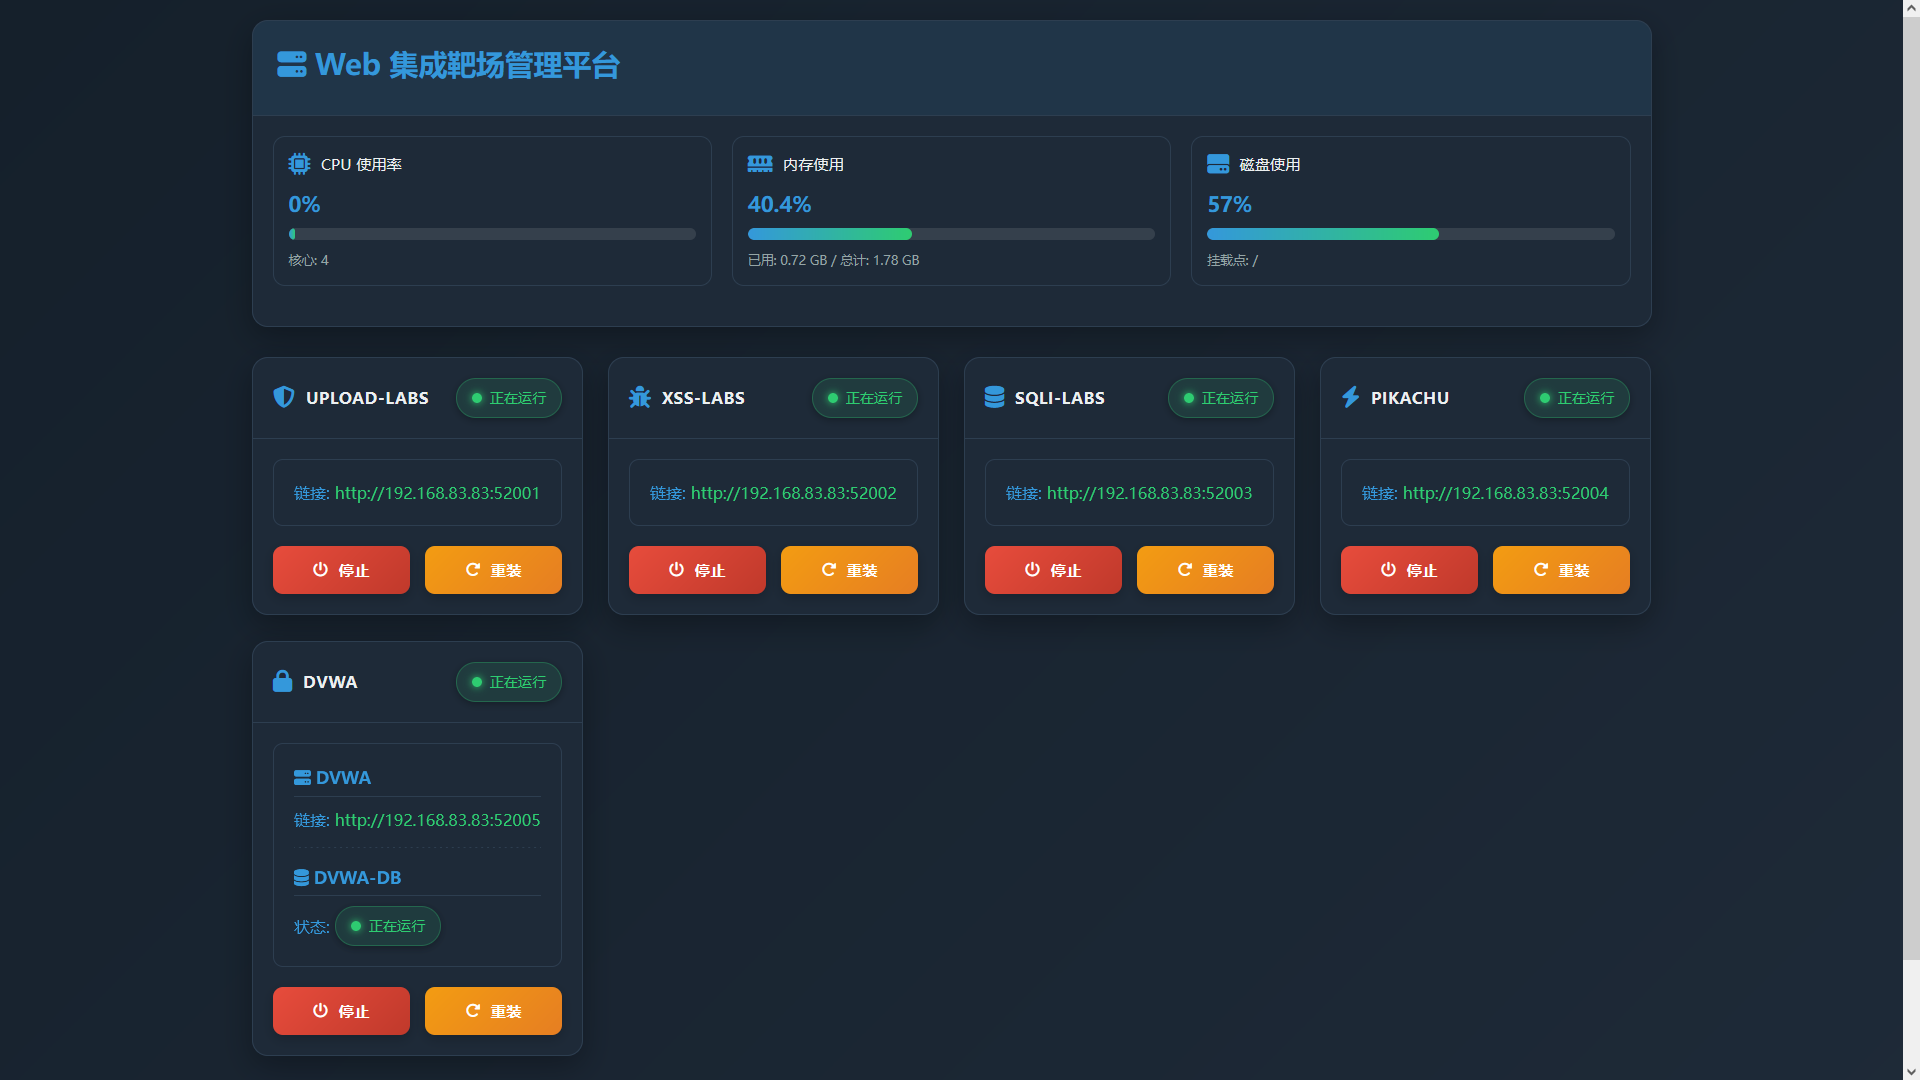Open the PIKACHU link on port 52004
This screenshot has width=1920, height=1080.
click(1505, 493)
